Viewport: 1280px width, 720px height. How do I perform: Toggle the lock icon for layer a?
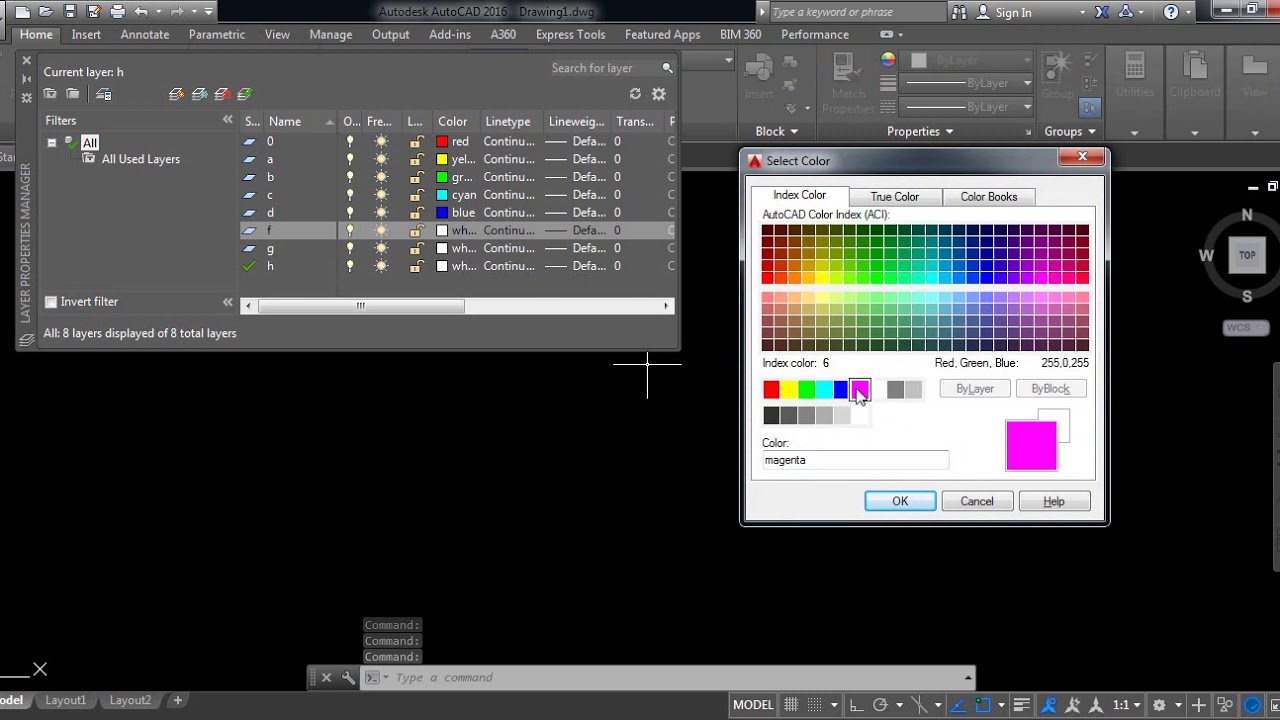click(416, 159)
